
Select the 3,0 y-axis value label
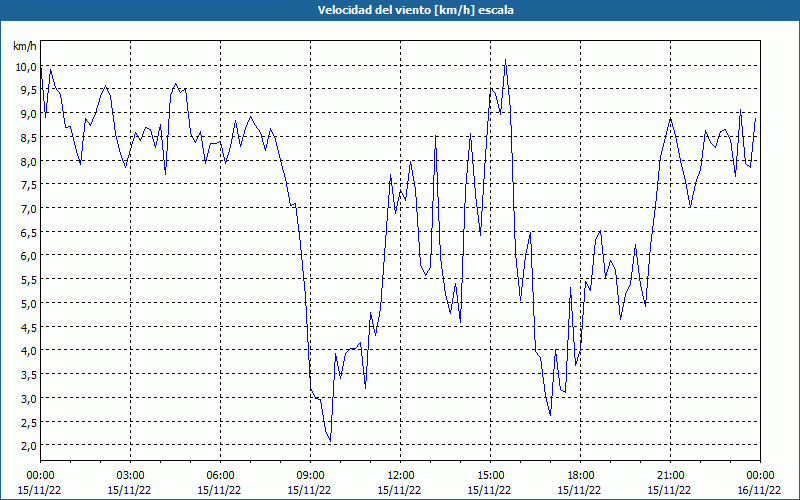tap(29, 398)
